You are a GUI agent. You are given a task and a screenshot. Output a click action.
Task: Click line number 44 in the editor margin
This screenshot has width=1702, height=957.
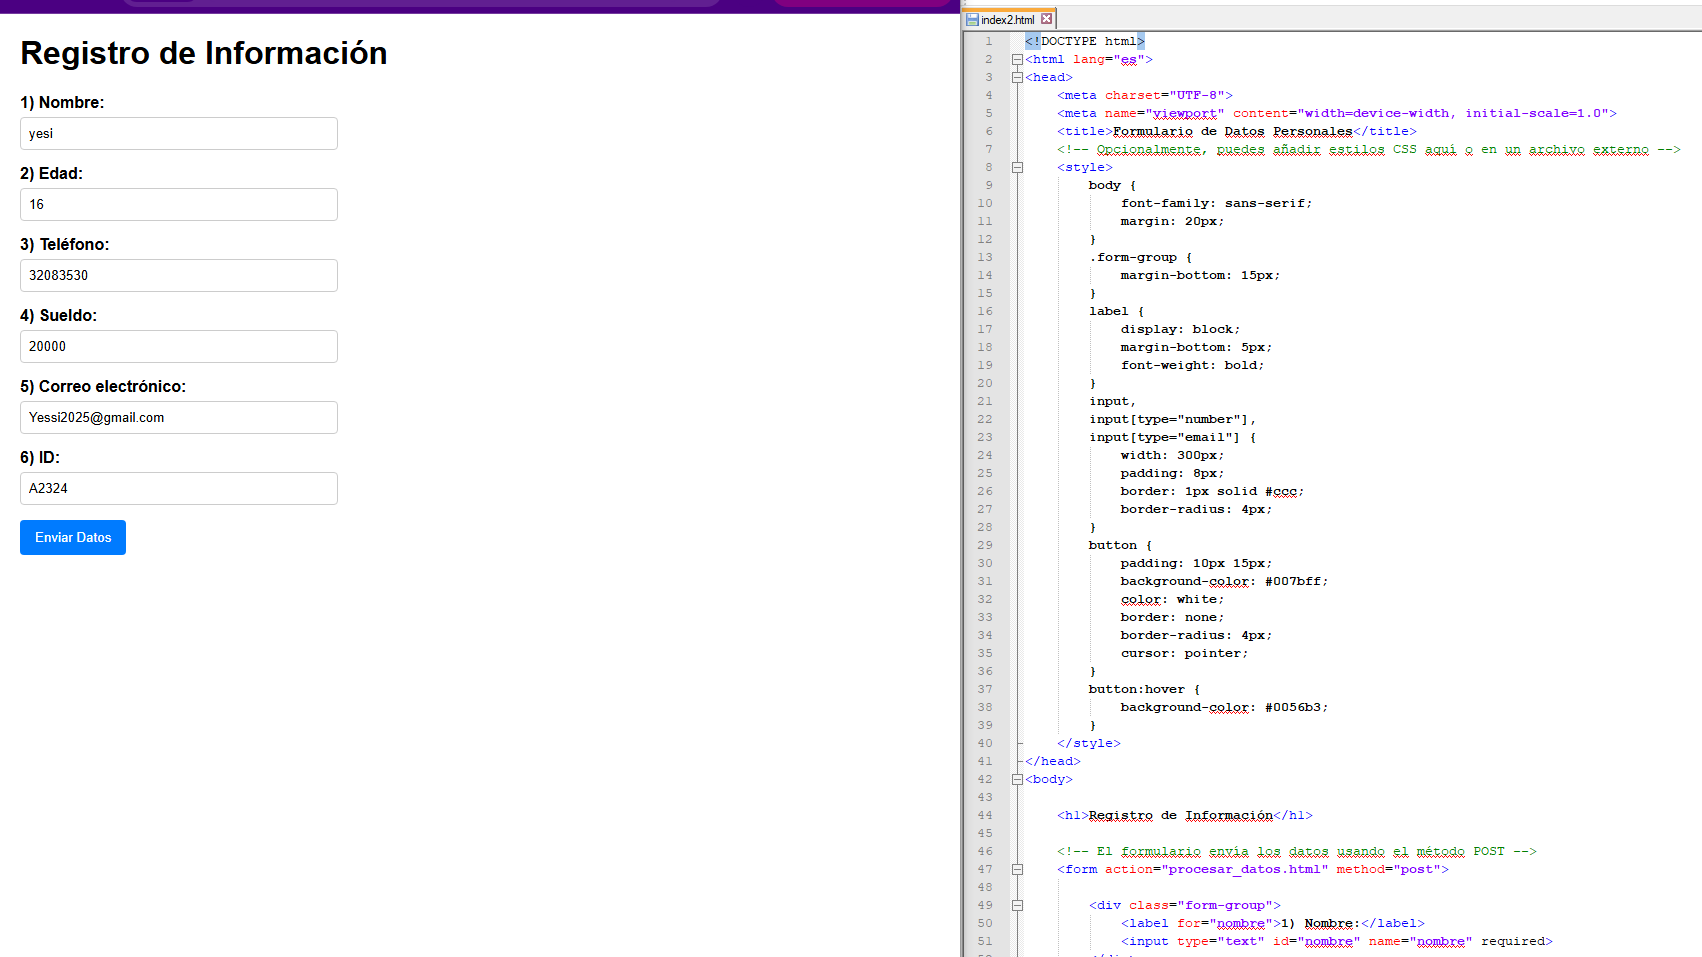click(985, 816)
